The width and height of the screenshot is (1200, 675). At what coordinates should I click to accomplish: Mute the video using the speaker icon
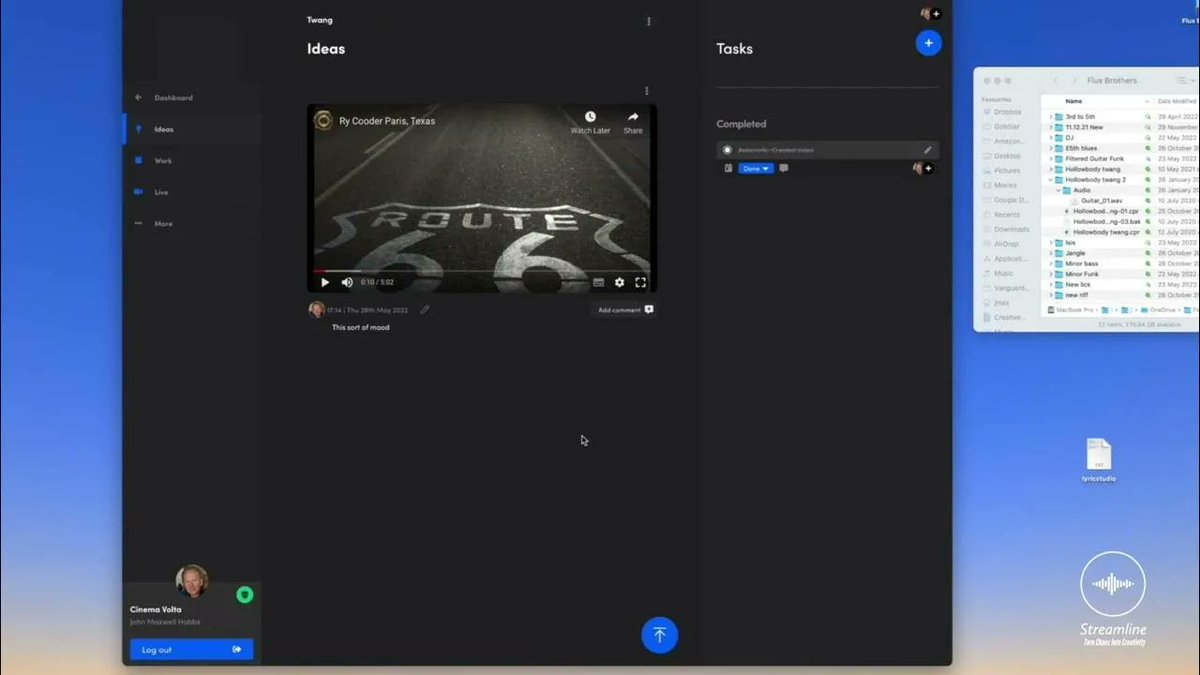click(x=346, y=282)
